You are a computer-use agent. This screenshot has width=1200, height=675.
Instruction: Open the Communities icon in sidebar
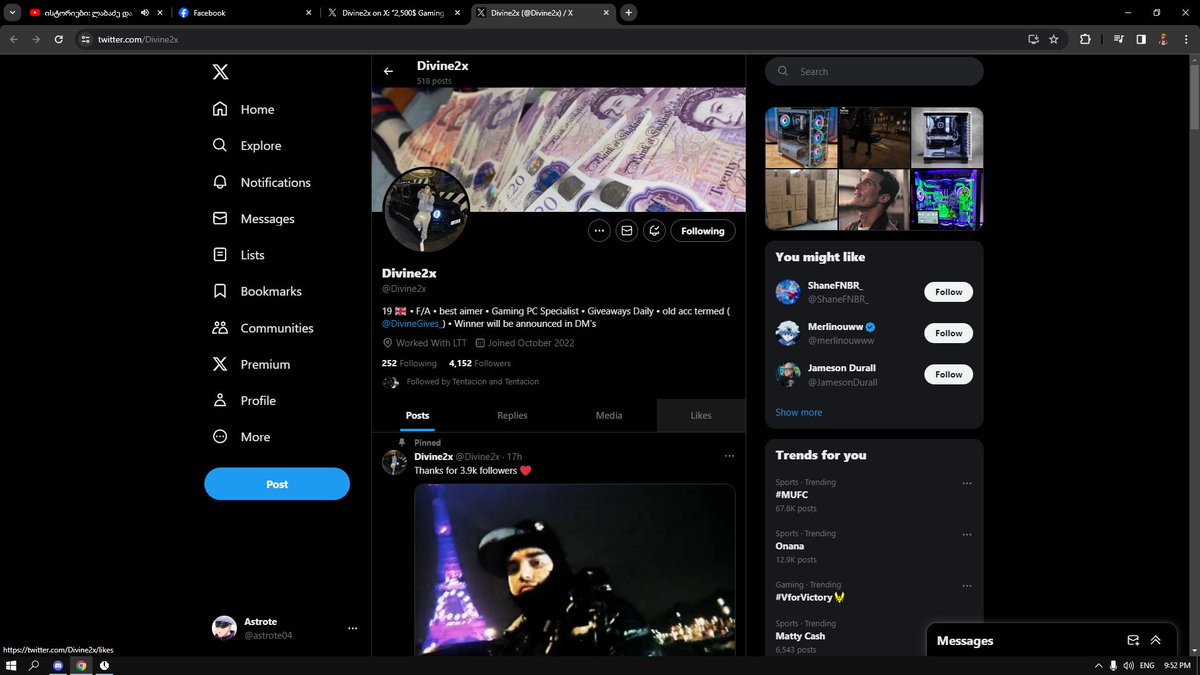point(220,328)
